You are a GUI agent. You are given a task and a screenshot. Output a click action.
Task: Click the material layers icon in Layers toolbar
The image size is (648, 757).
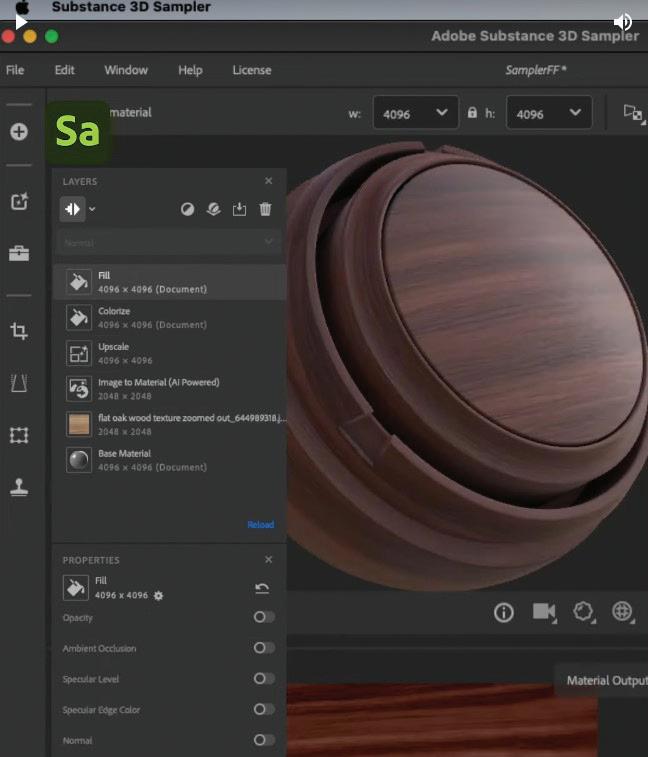(213, 209)
